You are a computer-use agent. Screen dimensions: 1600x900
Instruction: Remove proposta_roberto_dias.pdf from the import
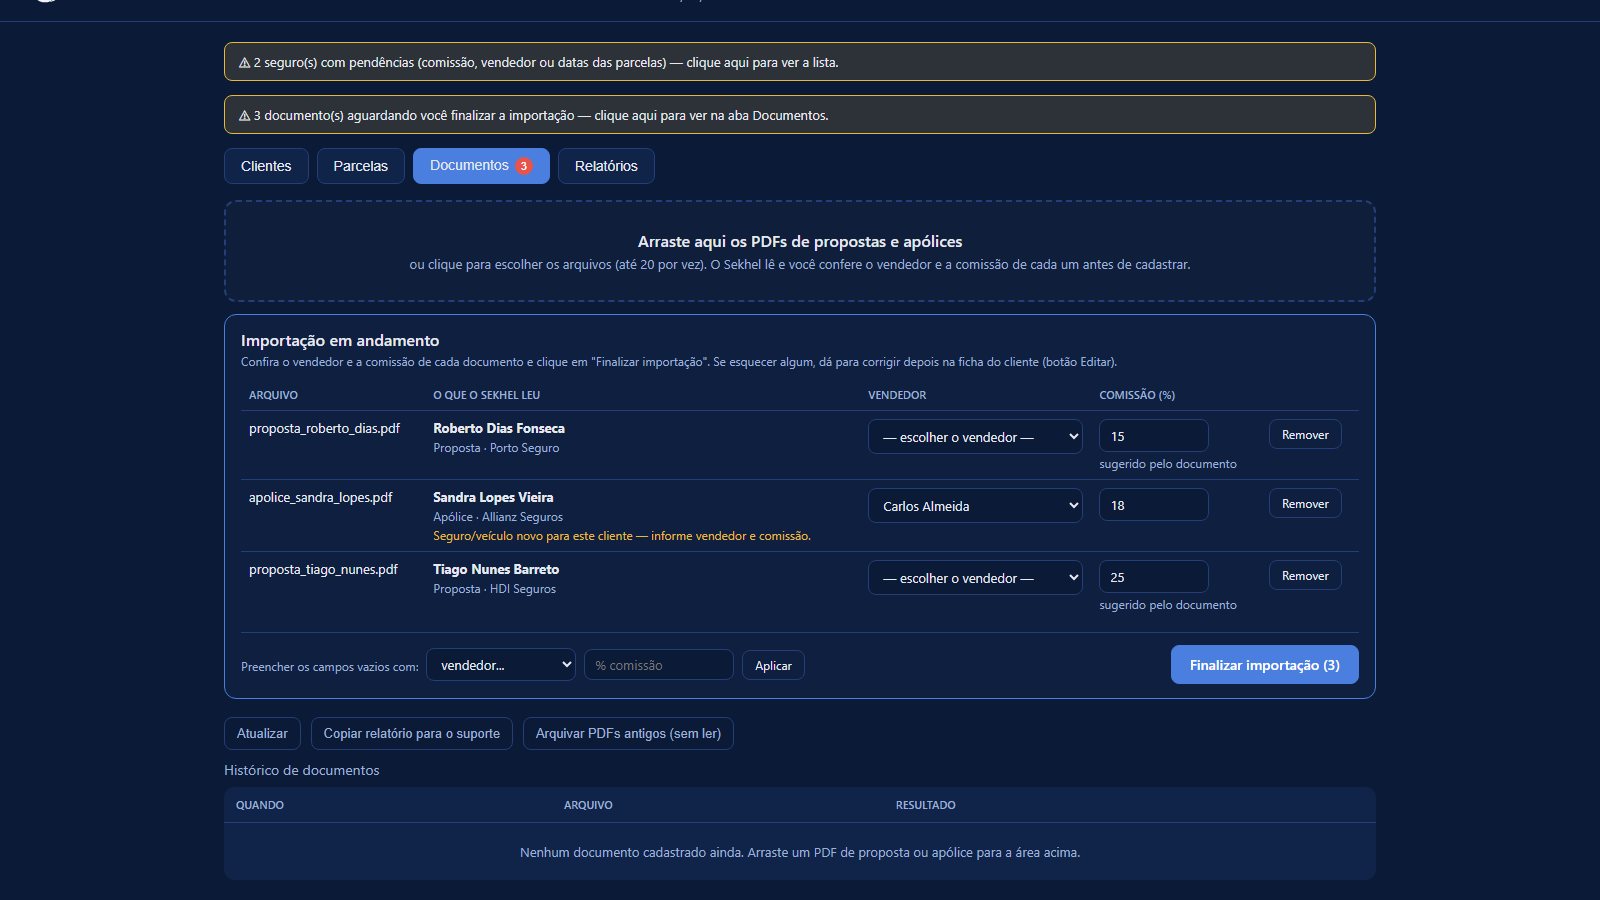[x=1305, y=435]
